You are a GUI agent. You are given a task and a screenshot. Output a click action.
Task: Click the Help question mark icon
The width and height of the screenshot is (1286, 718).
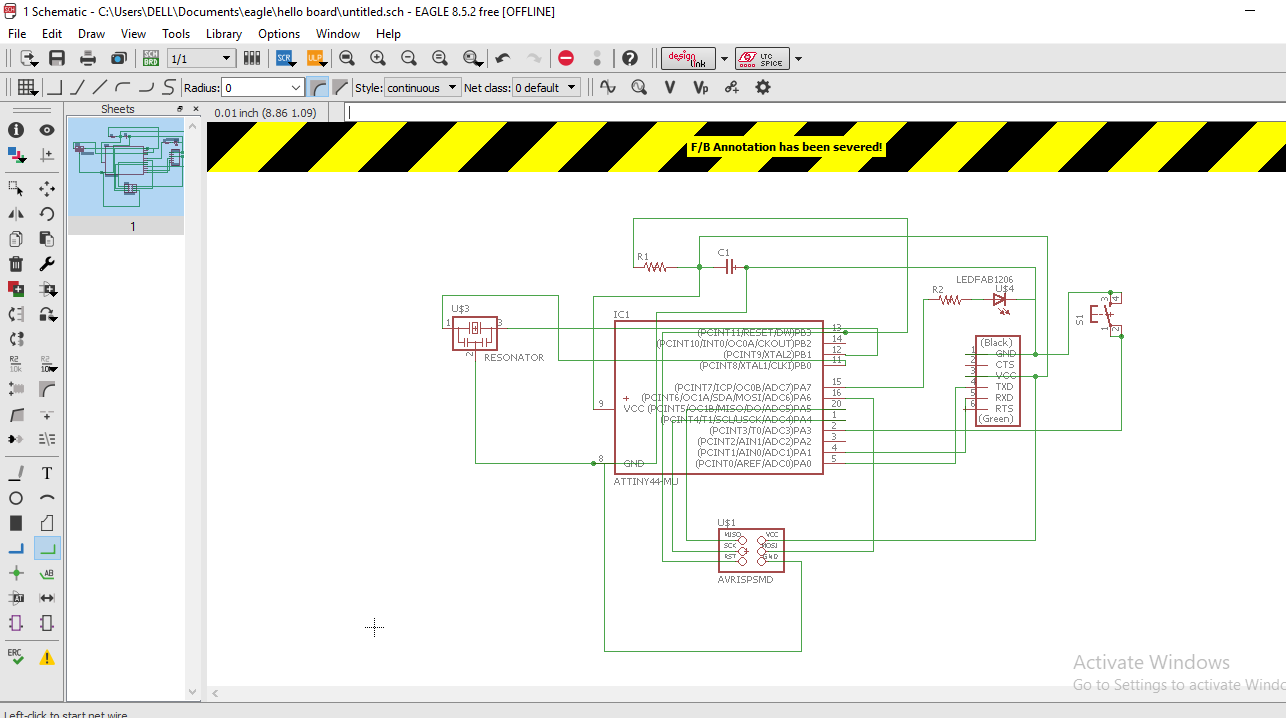pyautogui.click(x=629, y=59)
